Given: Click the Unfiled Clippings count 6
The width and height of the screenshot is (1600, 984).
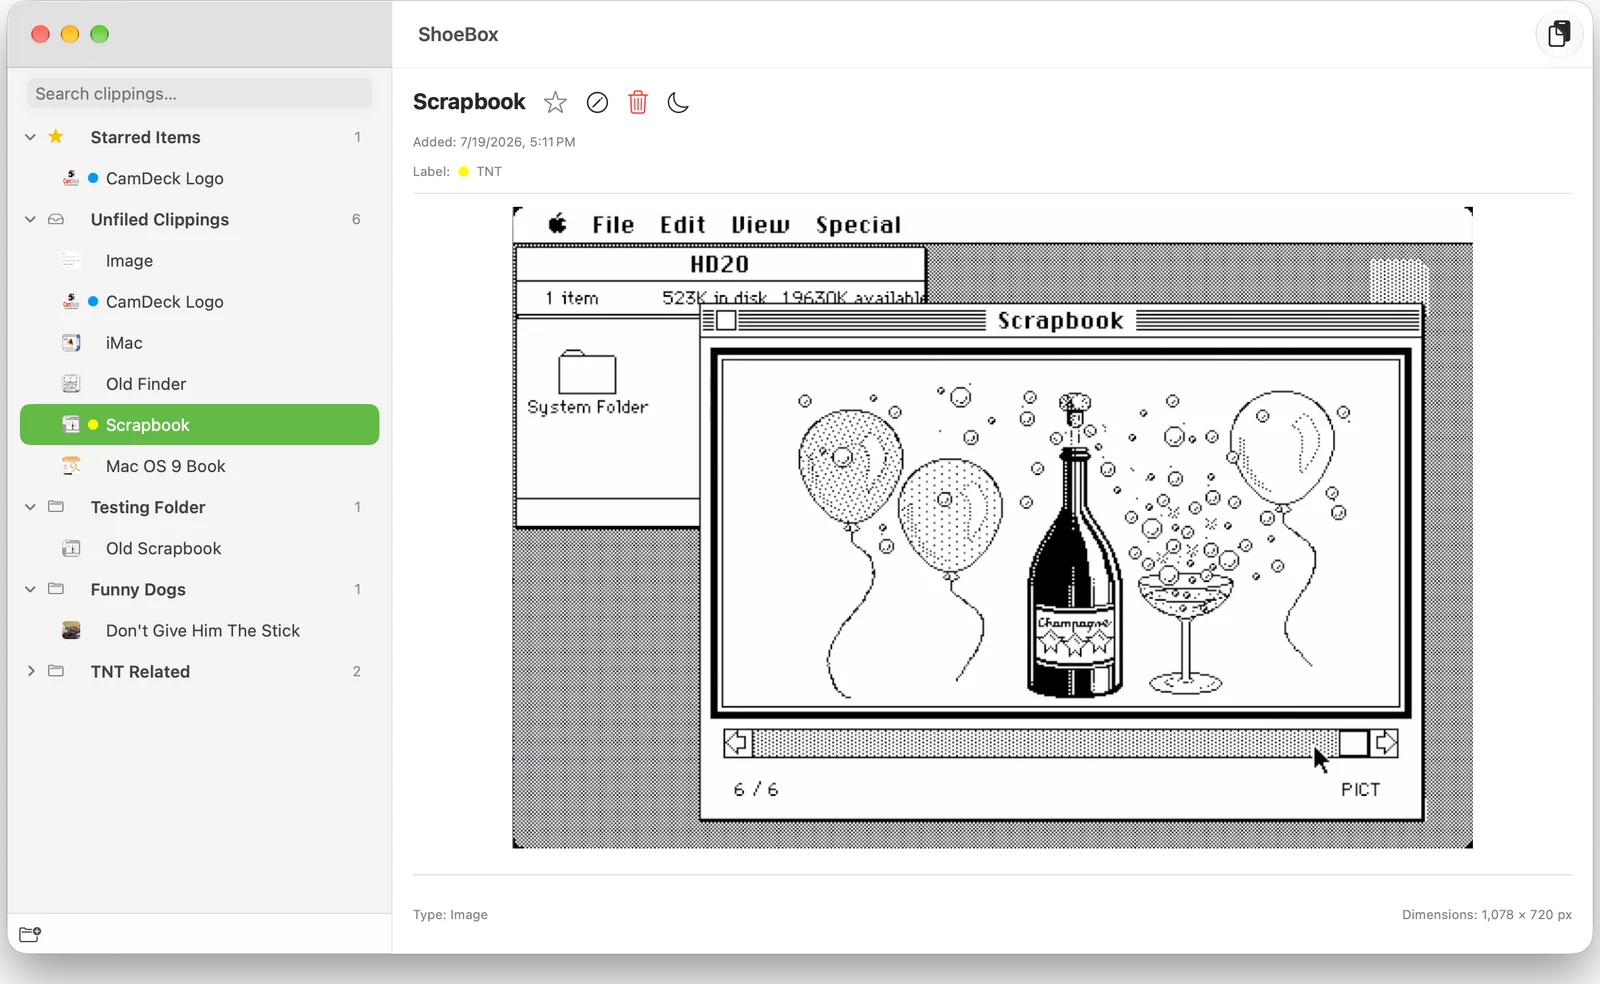Looking at the screenshot, I should tap(356, 219).
